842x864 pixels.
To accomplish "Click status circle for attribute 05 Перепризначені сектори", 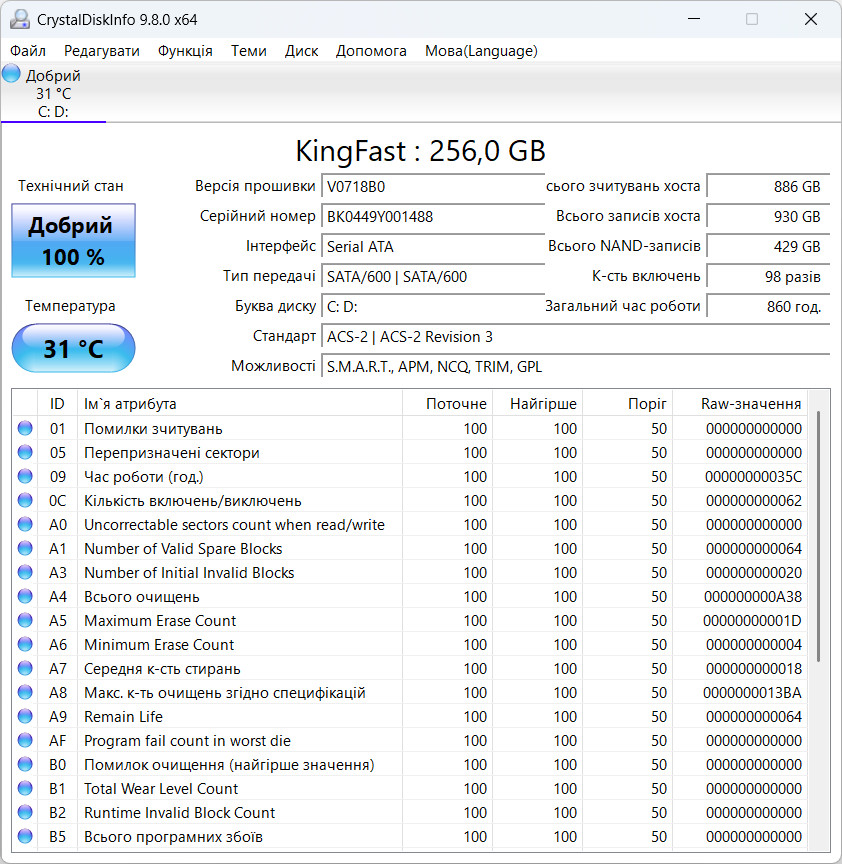I will coord(25,452).
